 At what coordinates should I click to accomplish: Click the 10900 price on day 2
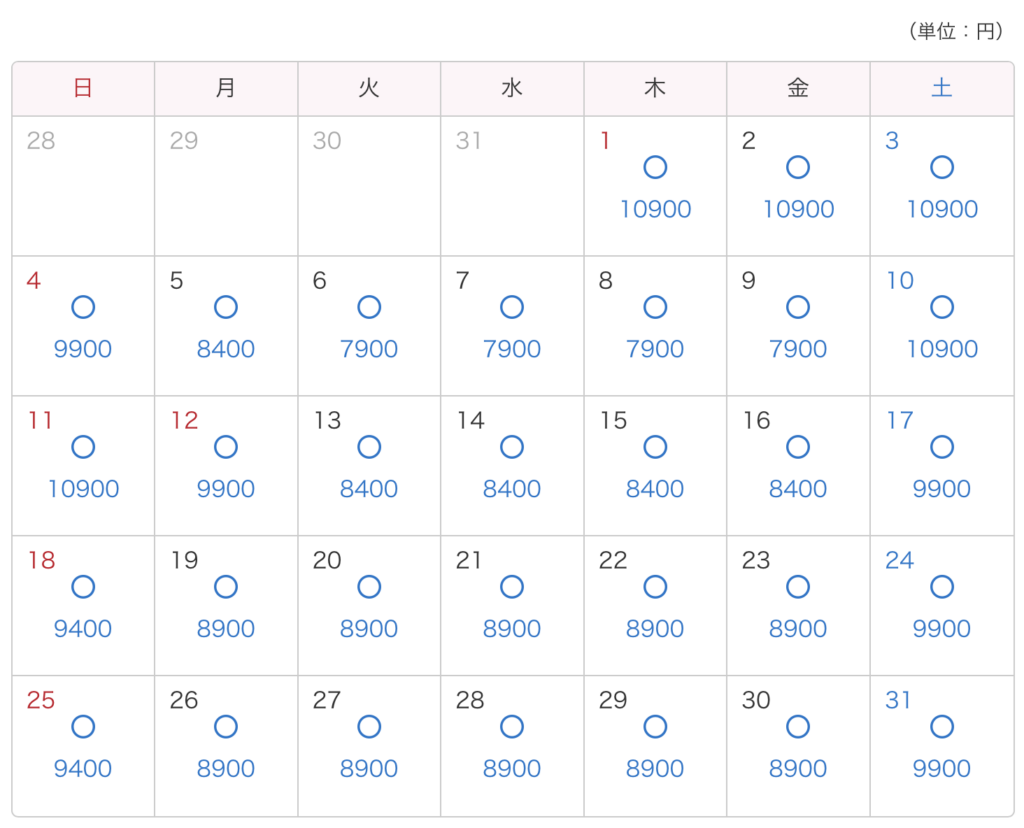click(x=798, y=209)
